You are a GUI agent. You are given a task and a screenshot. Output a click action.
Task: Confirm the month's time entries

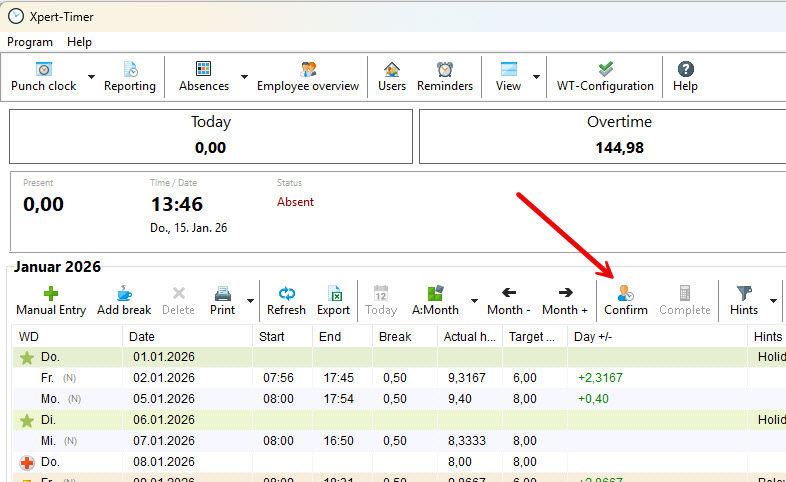[x=626, y=300]
